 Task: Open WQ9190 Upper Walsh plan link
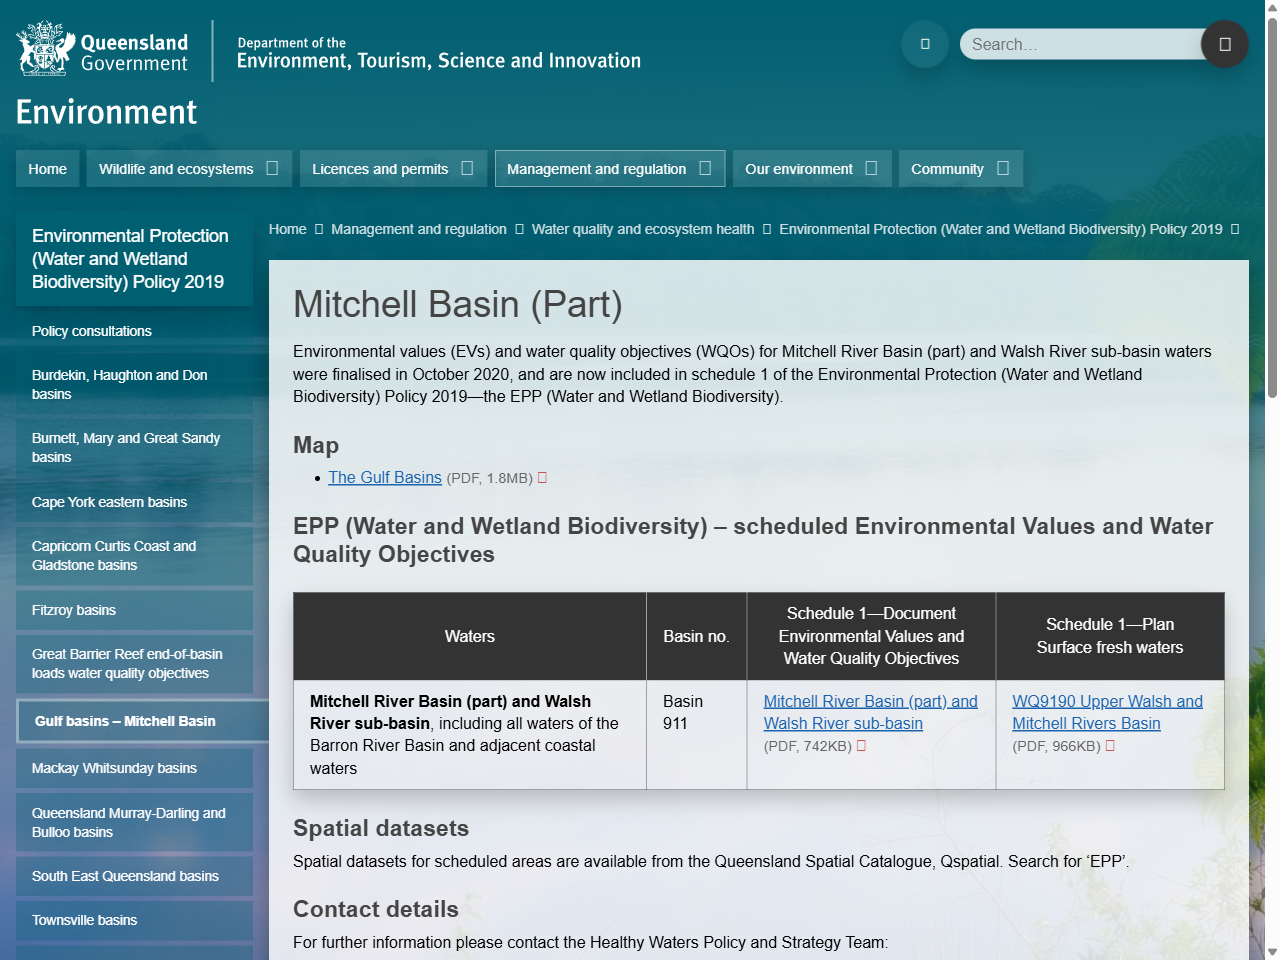point(1107,712)
